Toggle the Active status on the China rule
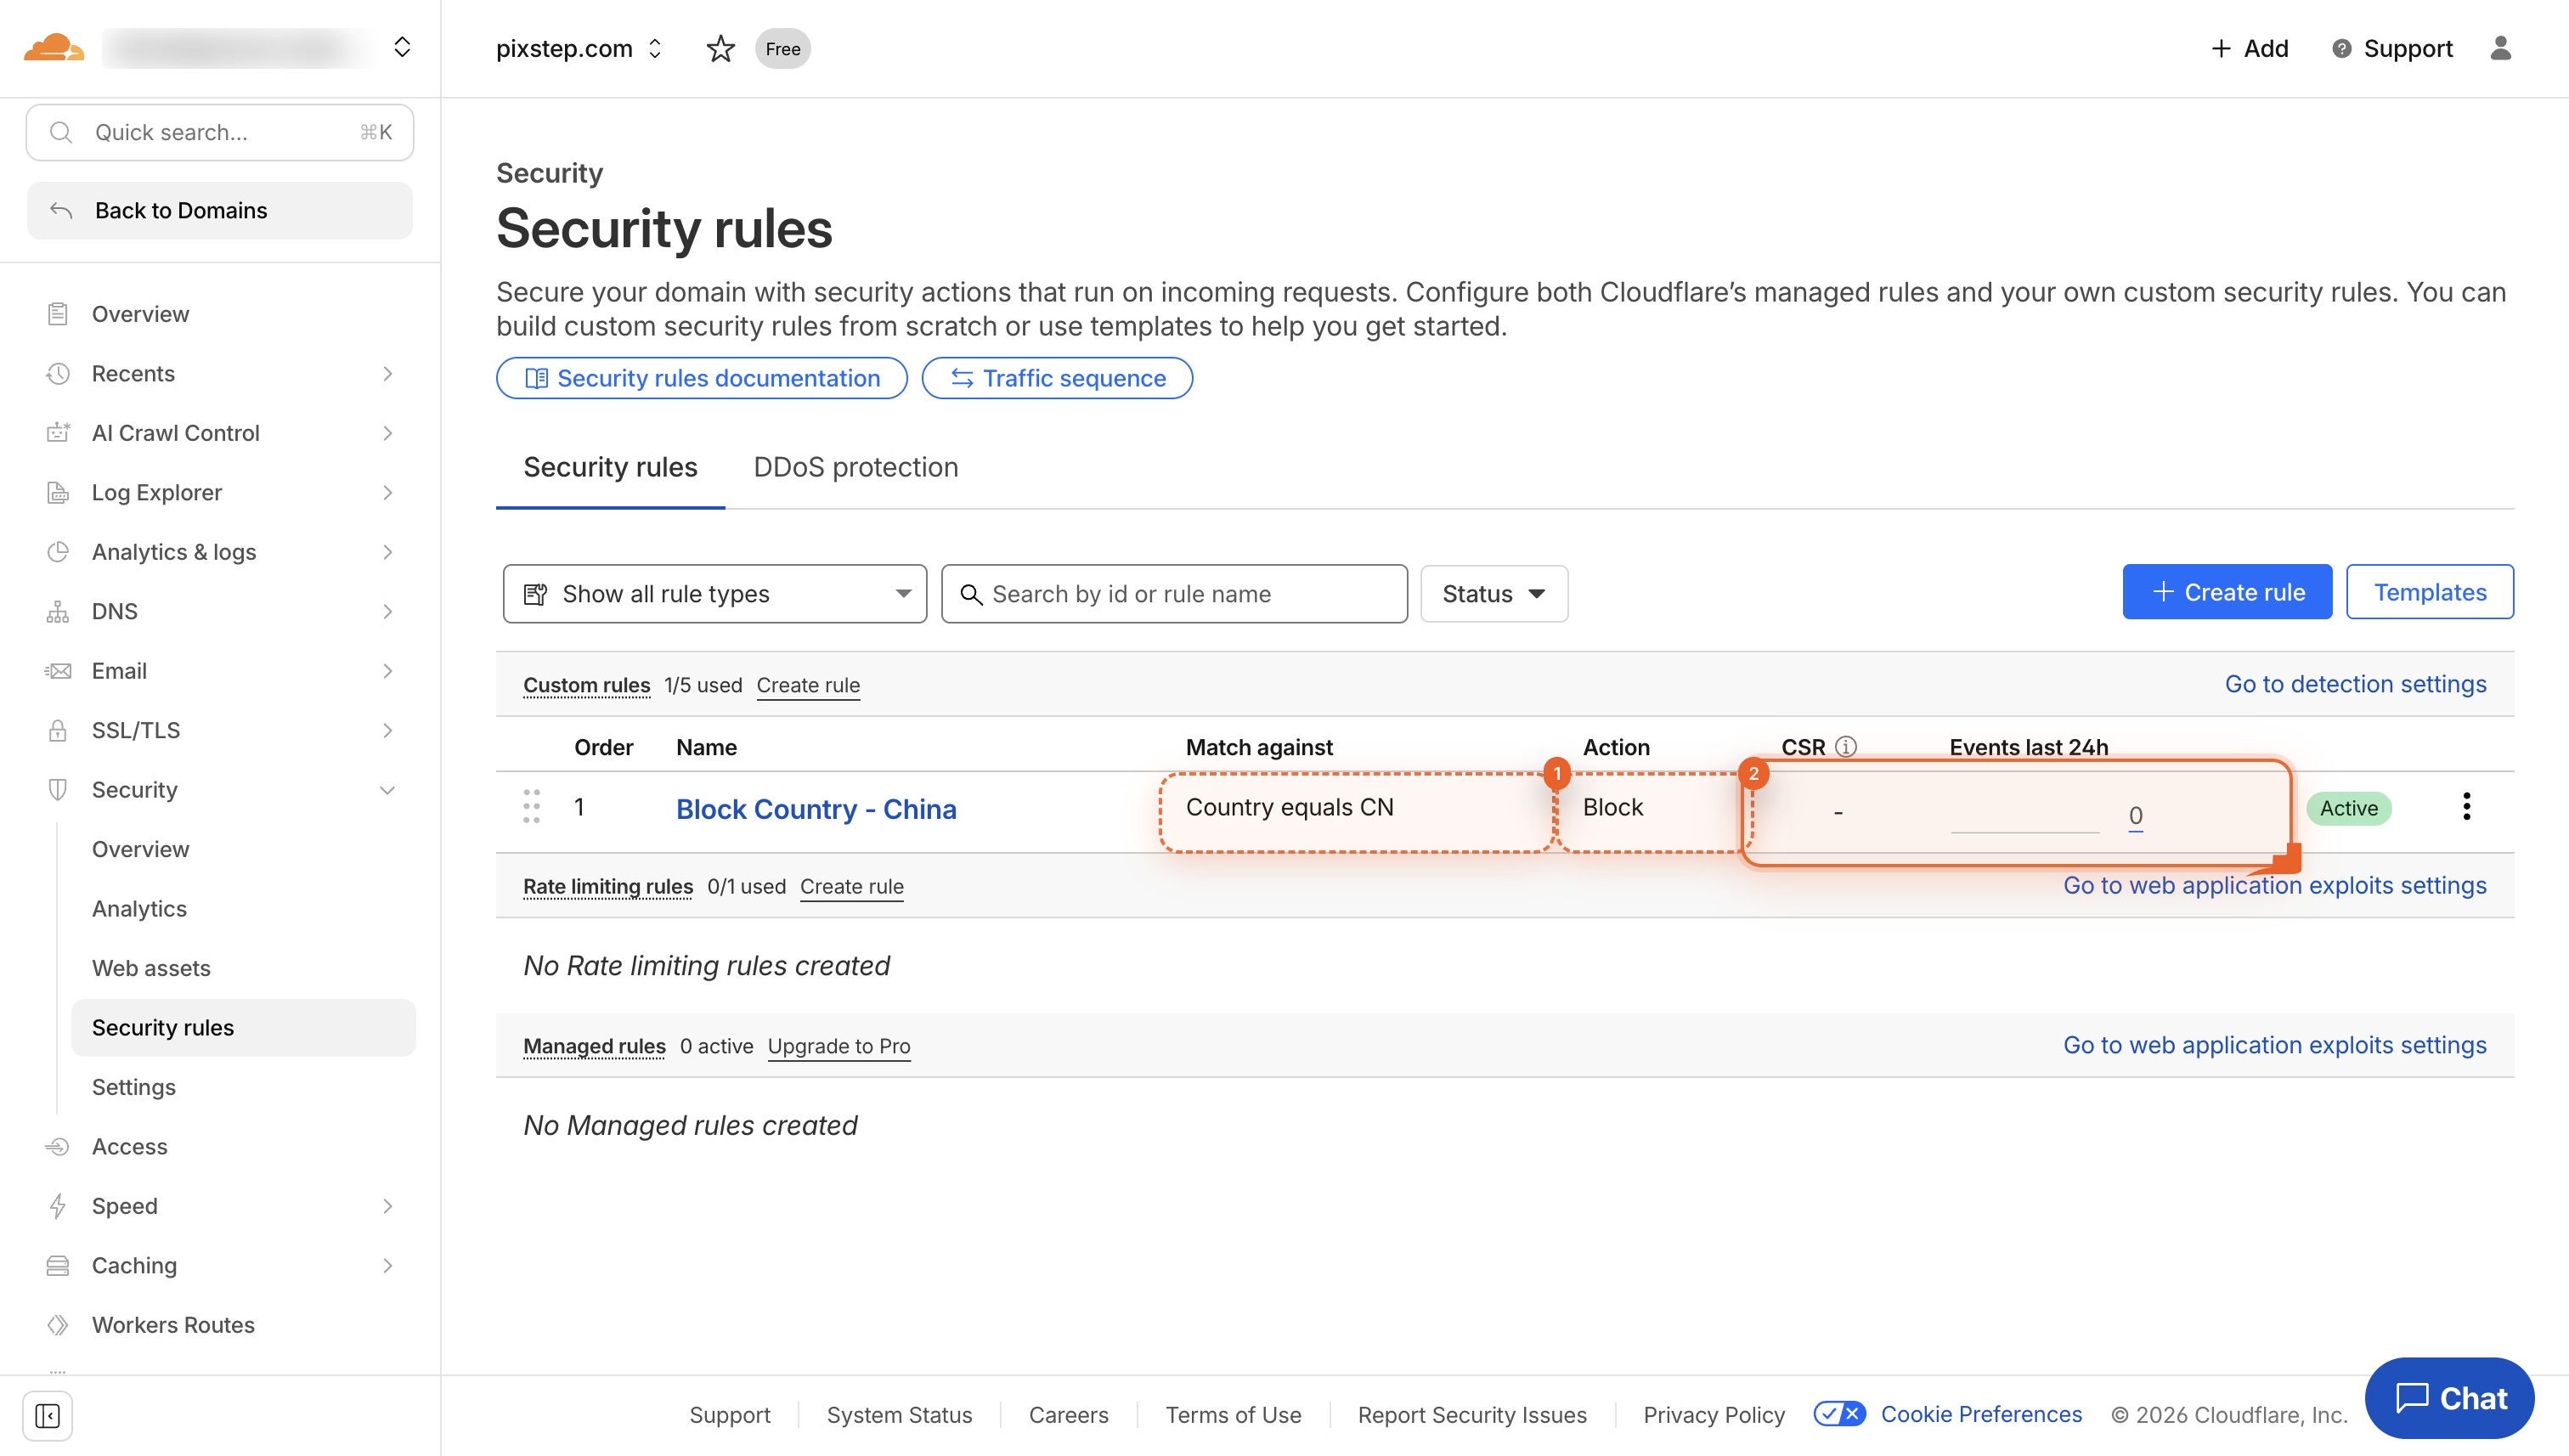Viewport: 2569px width, 1456px height. tap(2348, 808)
